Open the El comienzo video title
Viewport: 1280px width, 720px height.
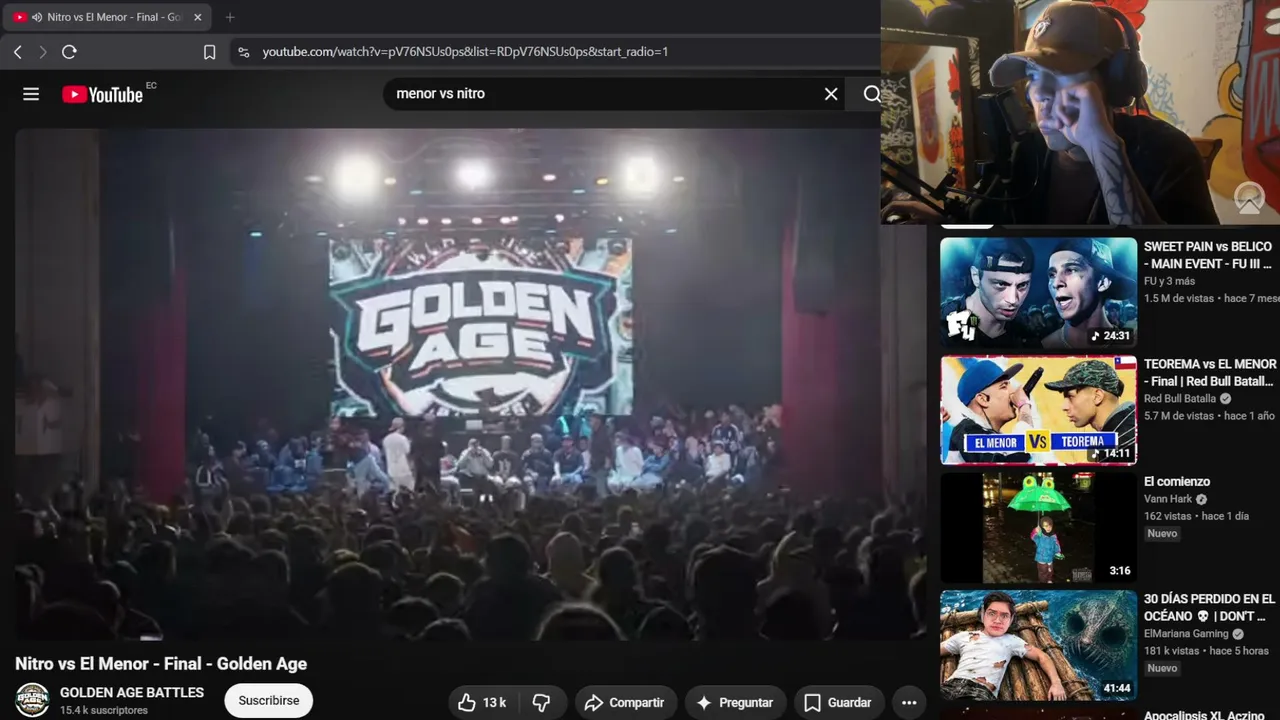tap(1177, 482)
